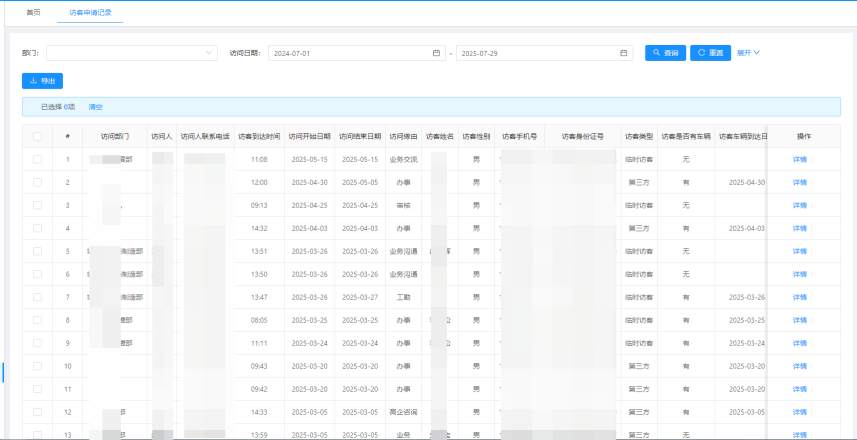Click arrival time 09:13 in row 3

coord(259,206)
